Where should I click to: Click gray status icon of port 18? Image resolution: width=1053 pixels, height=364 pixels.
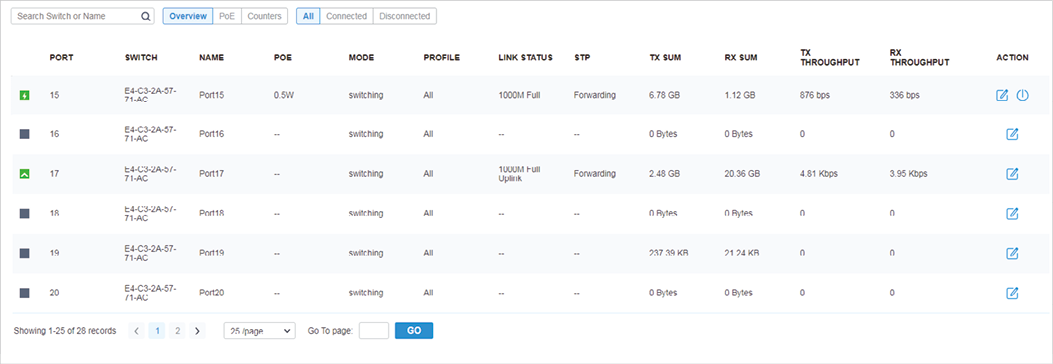click(25, 214)
